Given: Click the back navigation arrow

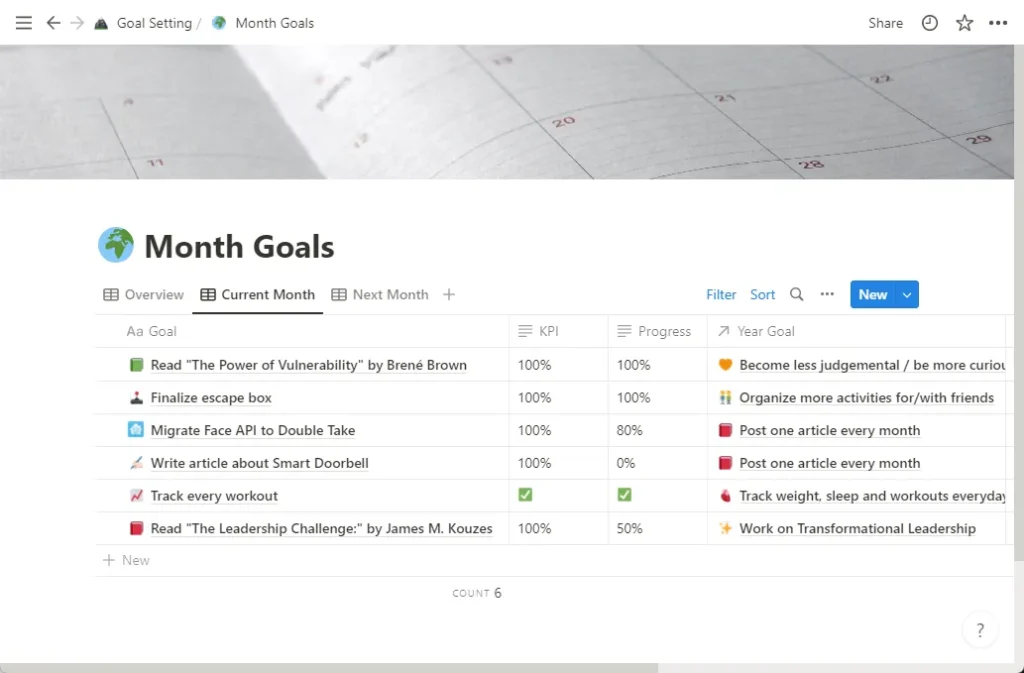Looking at the screenshot, I should point(53,23).
